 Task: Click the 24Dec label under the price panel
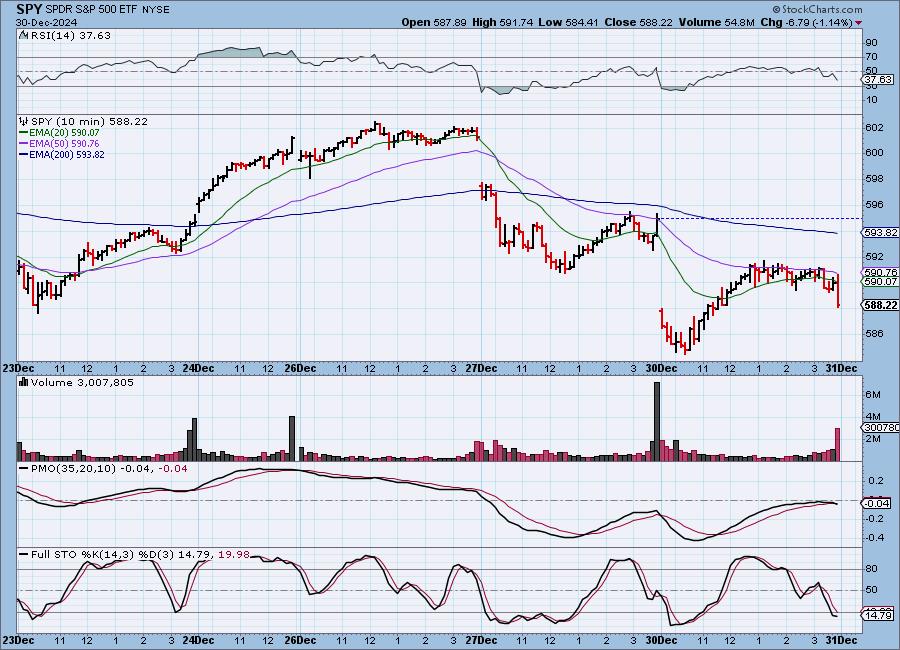pos(198,369)
